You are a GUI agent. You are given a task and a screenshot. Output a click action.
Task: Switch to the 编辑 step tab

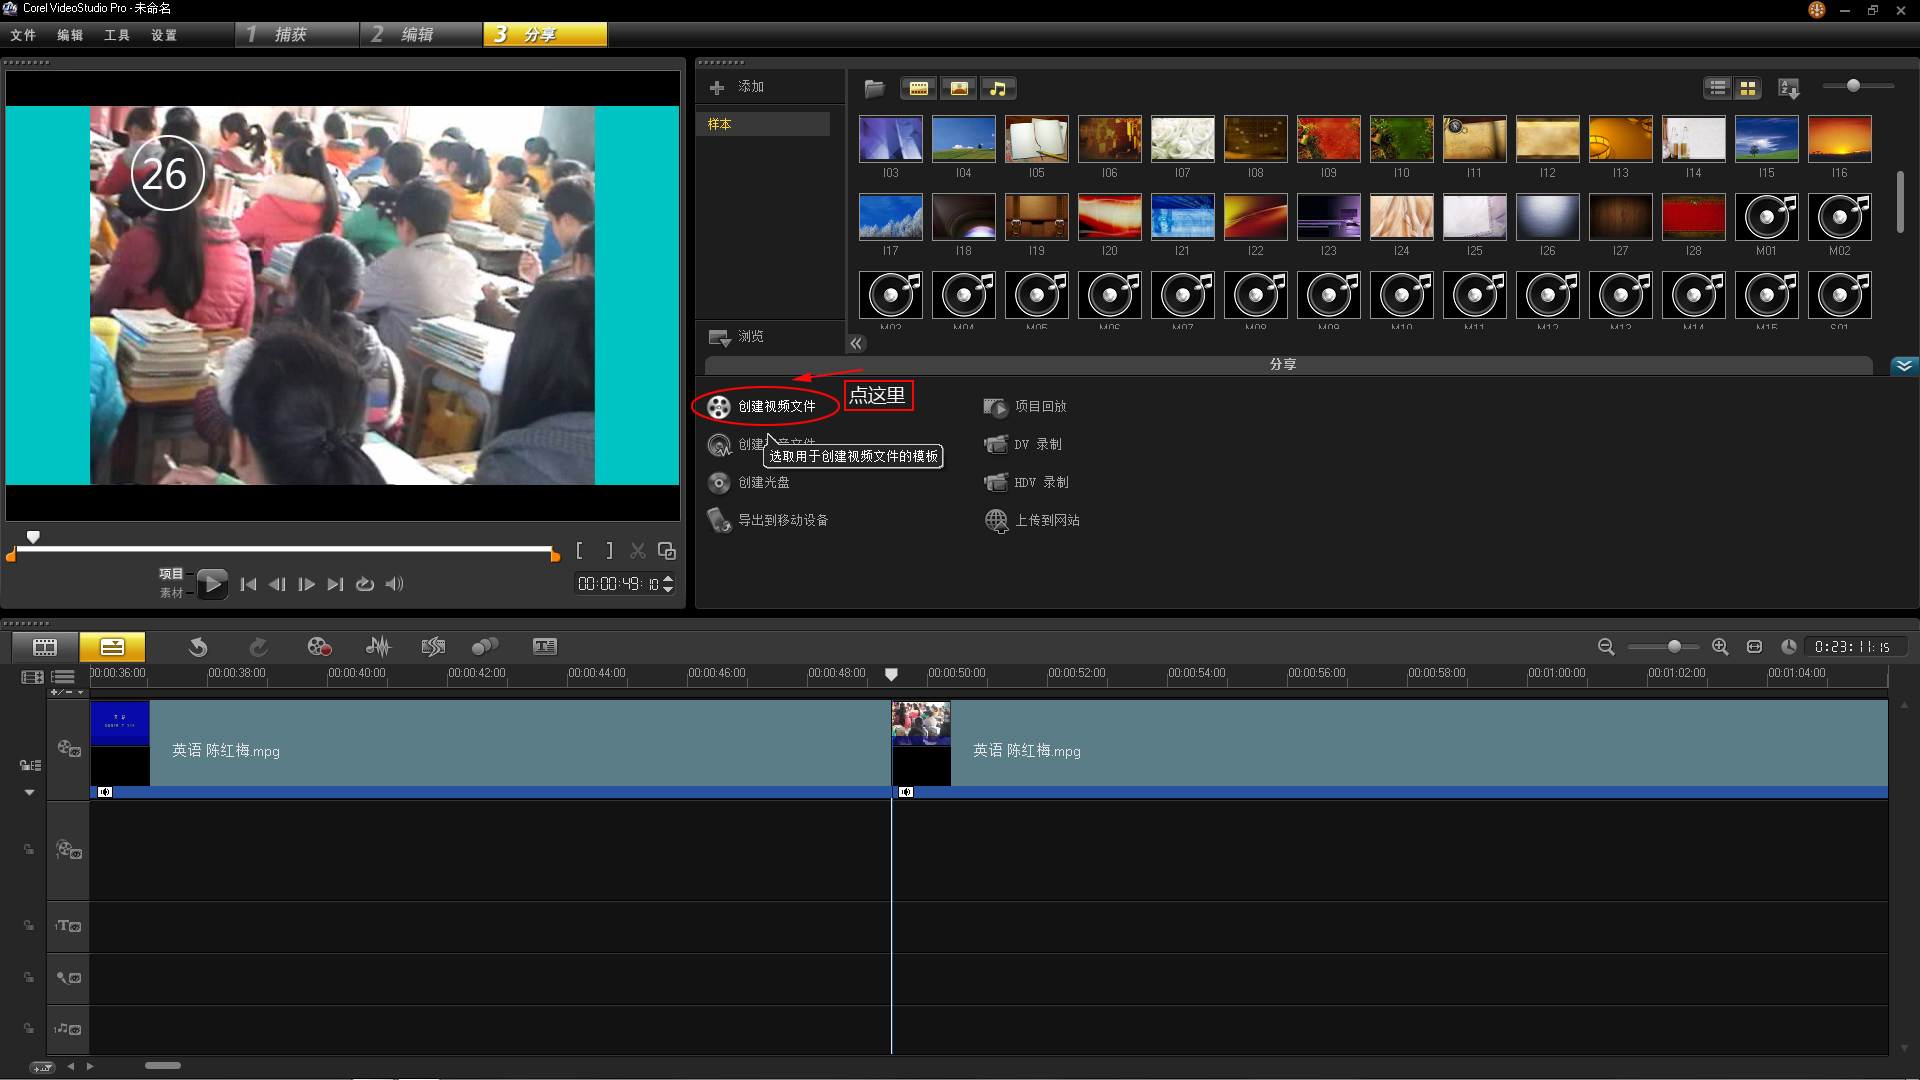pos(418,35)
